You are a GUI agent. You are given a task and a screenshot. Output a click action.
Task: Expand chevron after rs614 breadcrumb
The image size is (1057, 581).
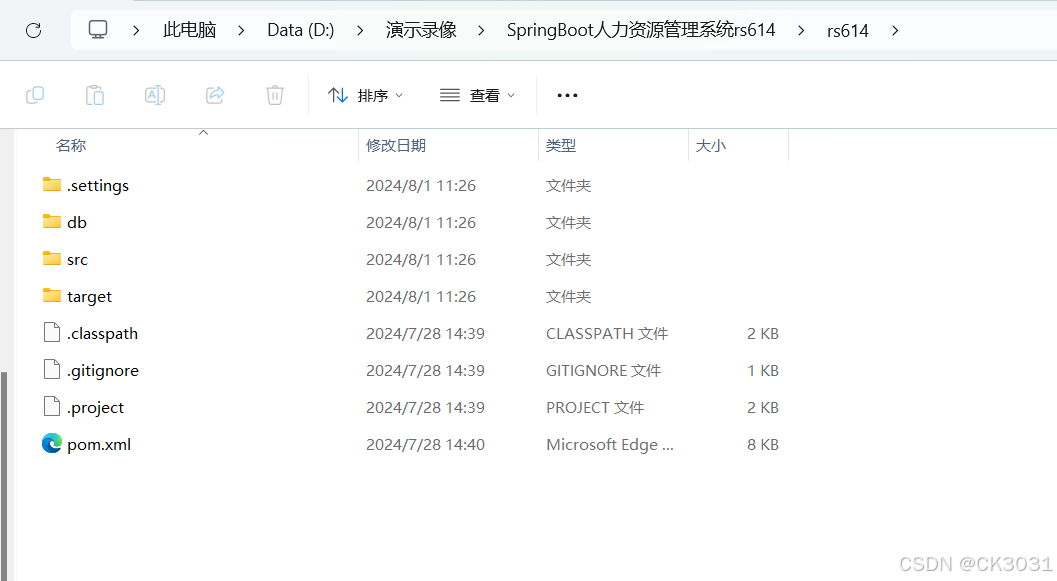895,30
